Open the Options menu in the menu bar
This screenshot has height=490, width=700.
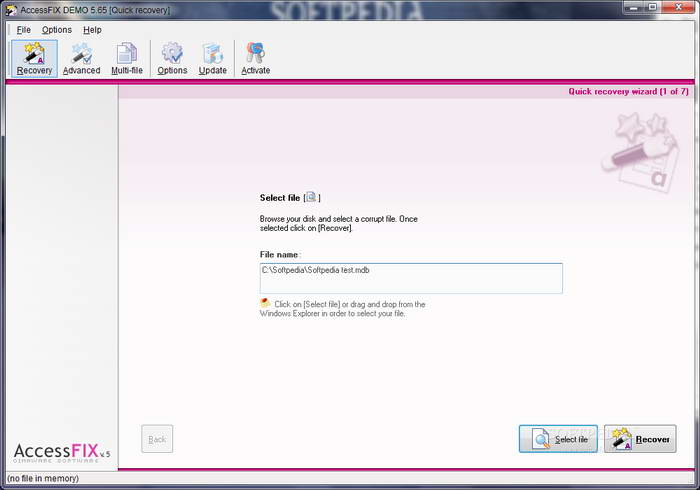57,30
